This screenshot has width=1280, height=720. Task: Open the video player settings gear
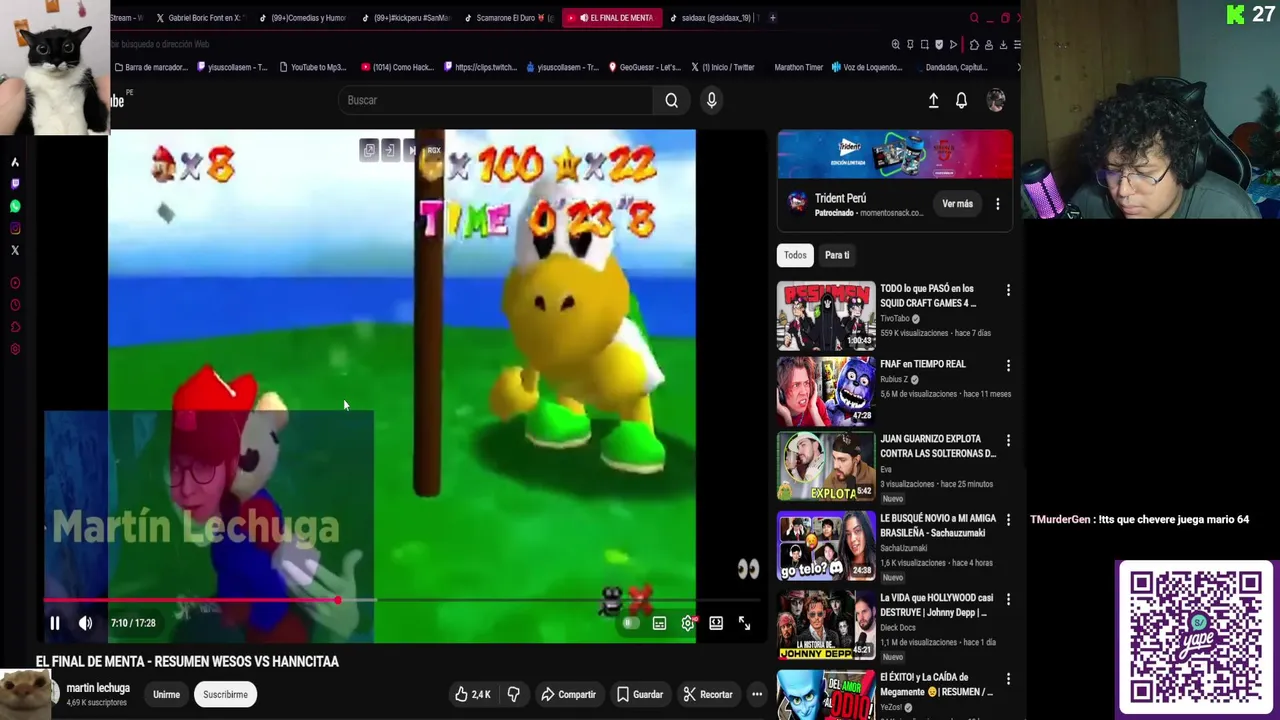pyautogui.click(x=688, y=623)
